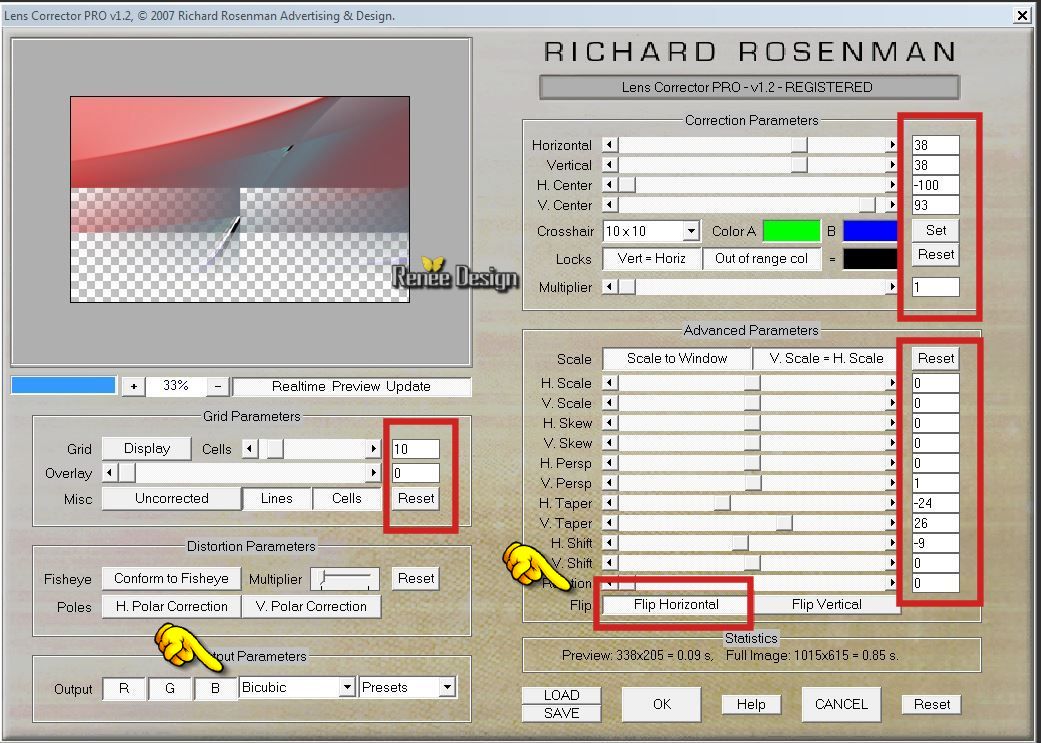Click the Horizontal value field showing 38
The width and height of the screenshot is (1041, 743).
click(935, 145)
